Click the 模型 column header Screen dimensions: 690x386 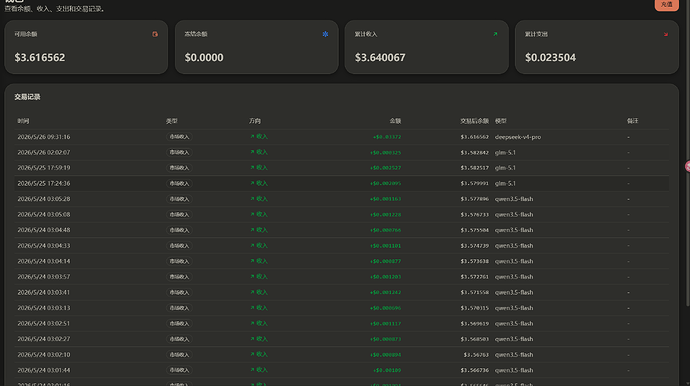[x=501, y=121]
